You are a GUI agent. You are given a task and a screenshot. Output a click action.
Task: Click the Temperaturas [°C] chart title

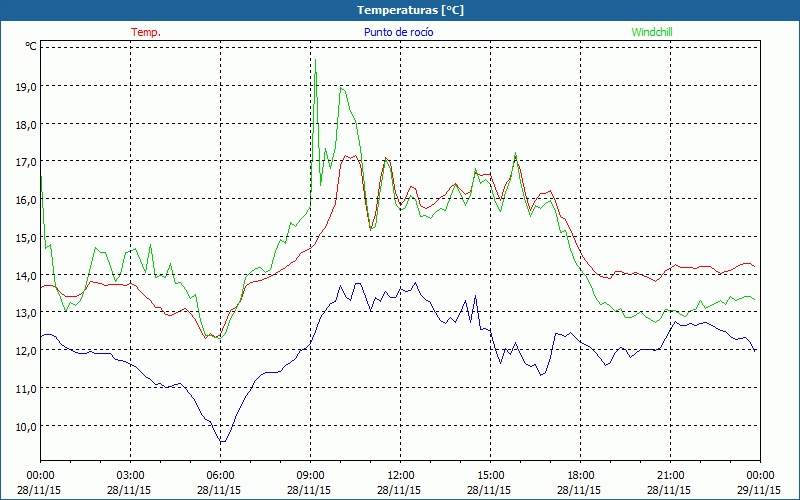410,10
